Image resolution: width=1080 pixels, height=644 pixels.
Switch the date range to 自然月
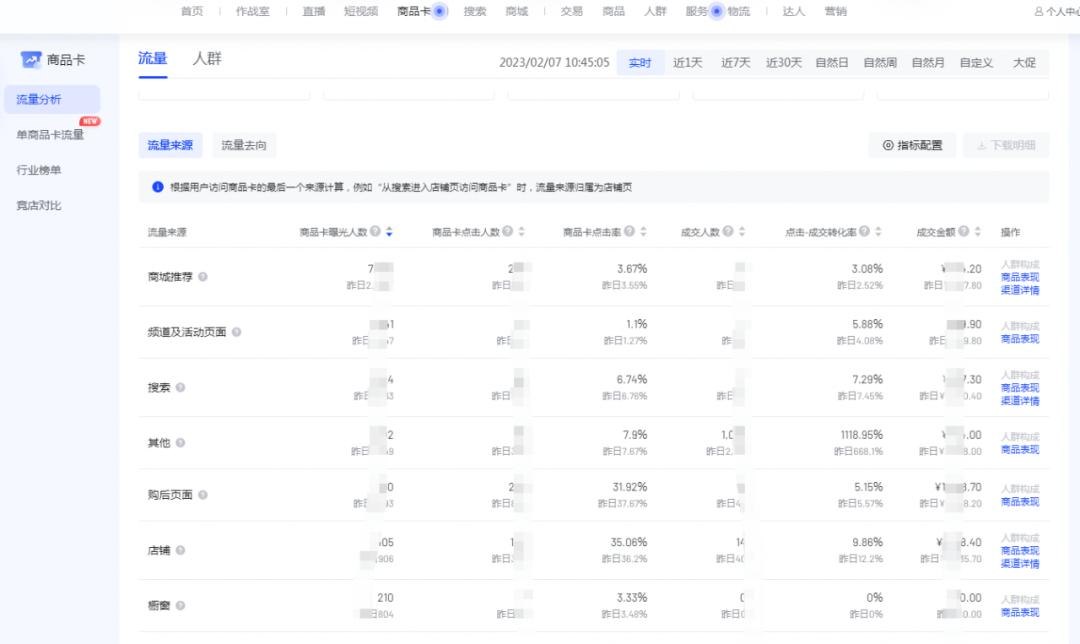click(928, 62)
